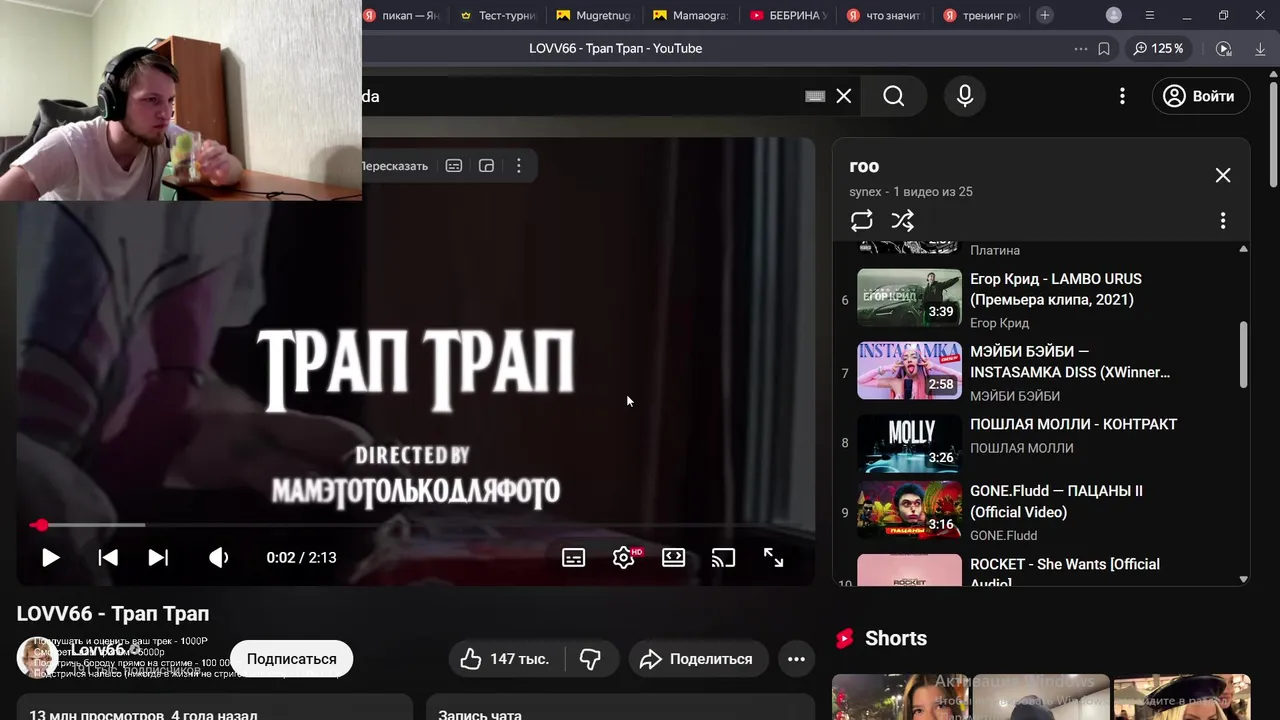Open address bar three-dot page menu
1280x720 pixels.
1080,48
